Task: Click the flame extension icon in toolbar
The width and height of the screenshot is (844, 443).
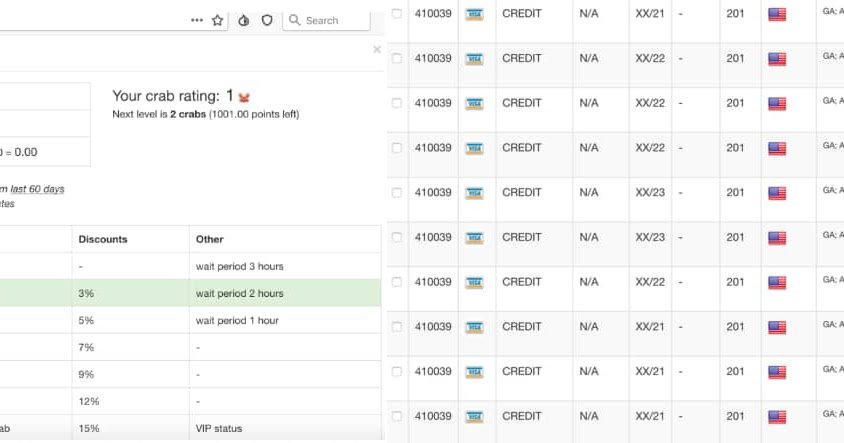Action: point(244,20)
